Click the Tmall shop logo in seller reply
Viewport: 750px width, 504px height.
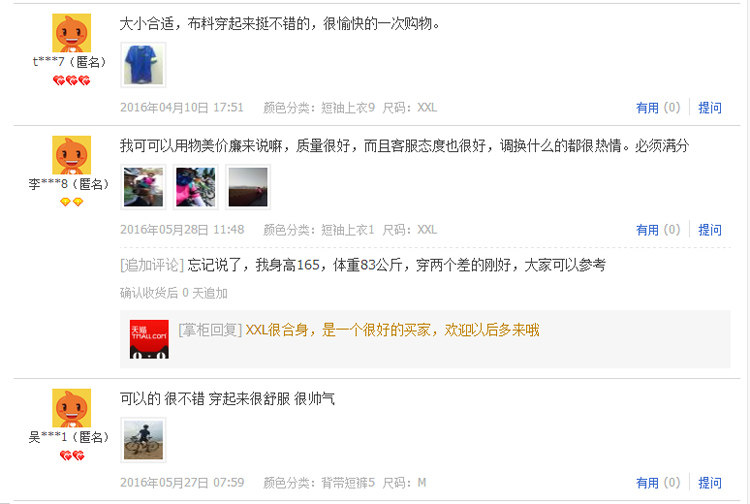149,339
